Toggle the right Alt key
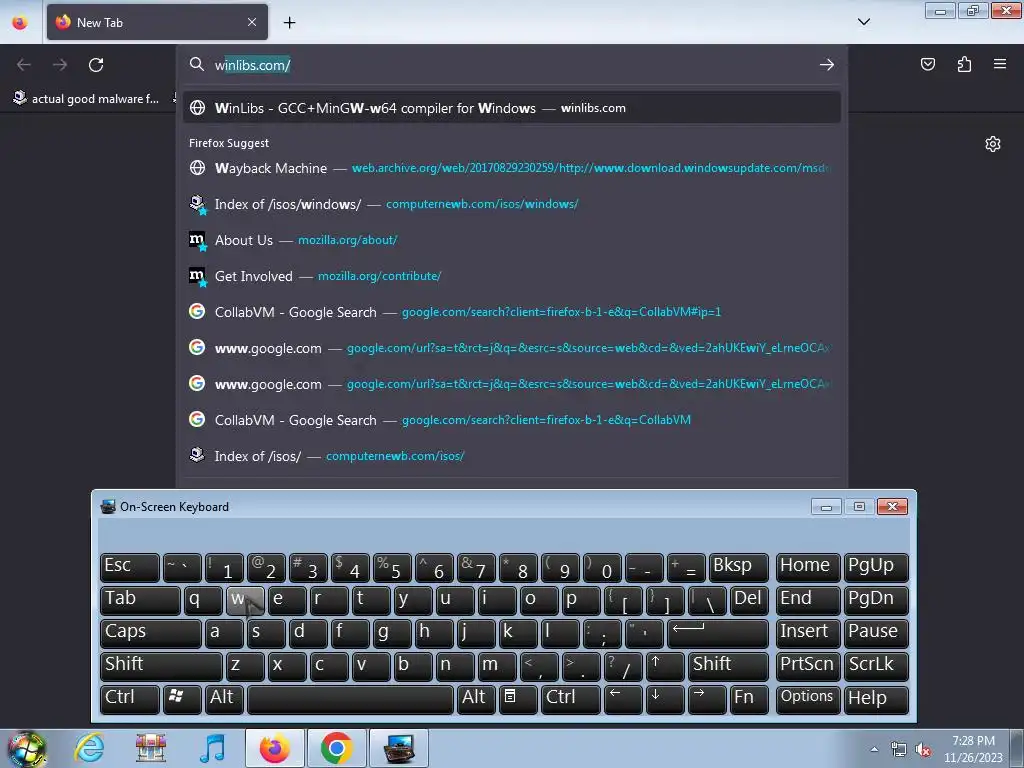This screenshot has width=1024, height=768. (475, 698)
